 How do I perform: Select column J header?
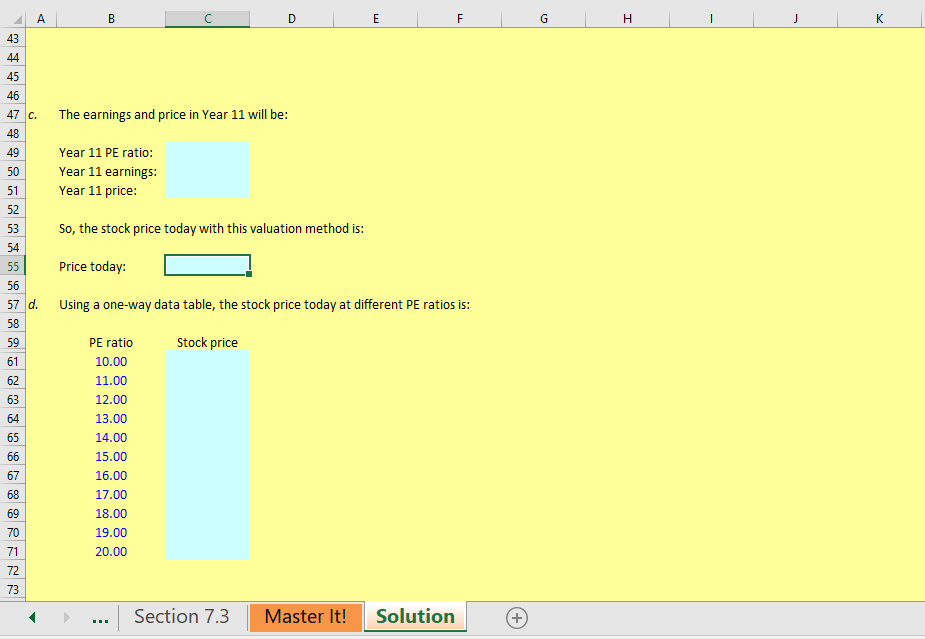click(x=795, y=19)
